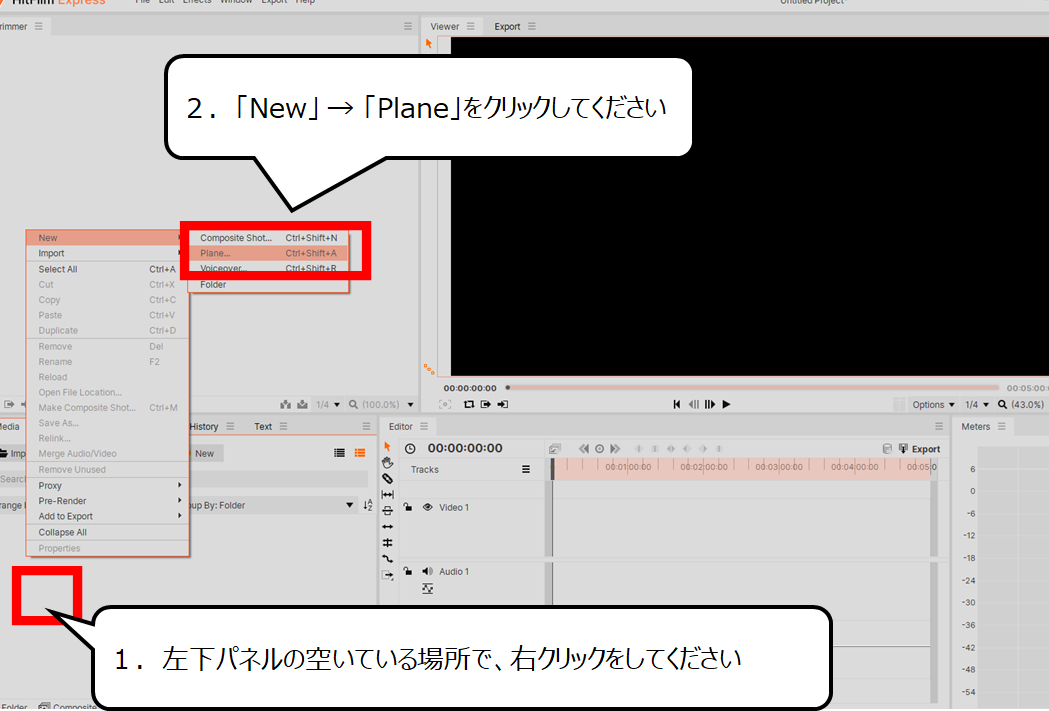The height and width of the screenshot is (711, 1049).
Task: Jump to previous edit point in Editor
Action: point(584,449)
